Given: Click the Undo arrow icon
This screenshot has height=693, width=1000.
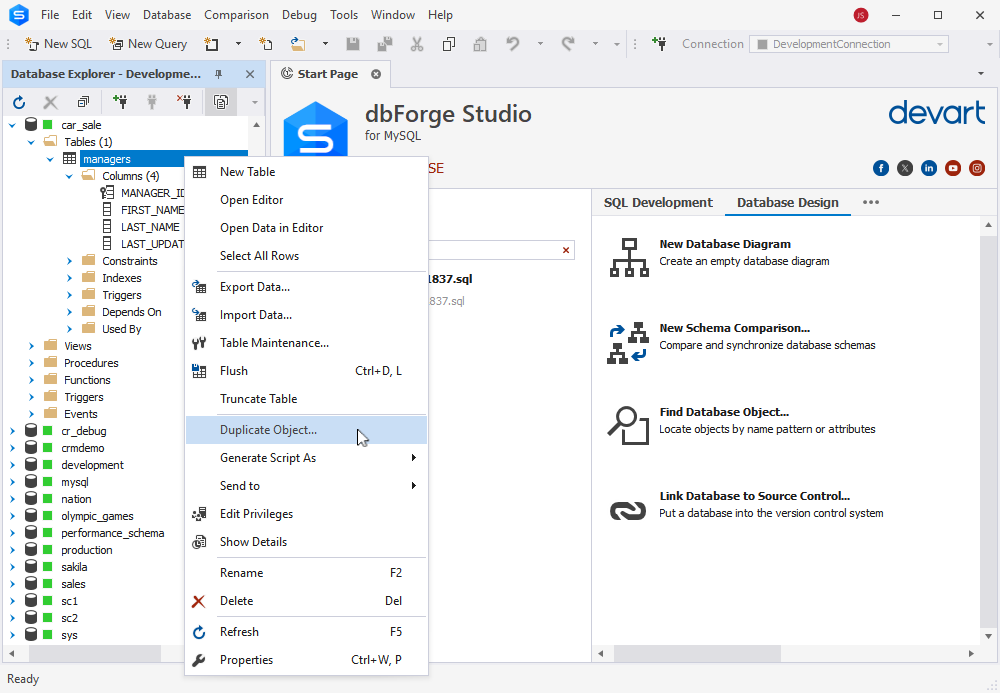Looking at the screenshot, I should tap(513, 44).
